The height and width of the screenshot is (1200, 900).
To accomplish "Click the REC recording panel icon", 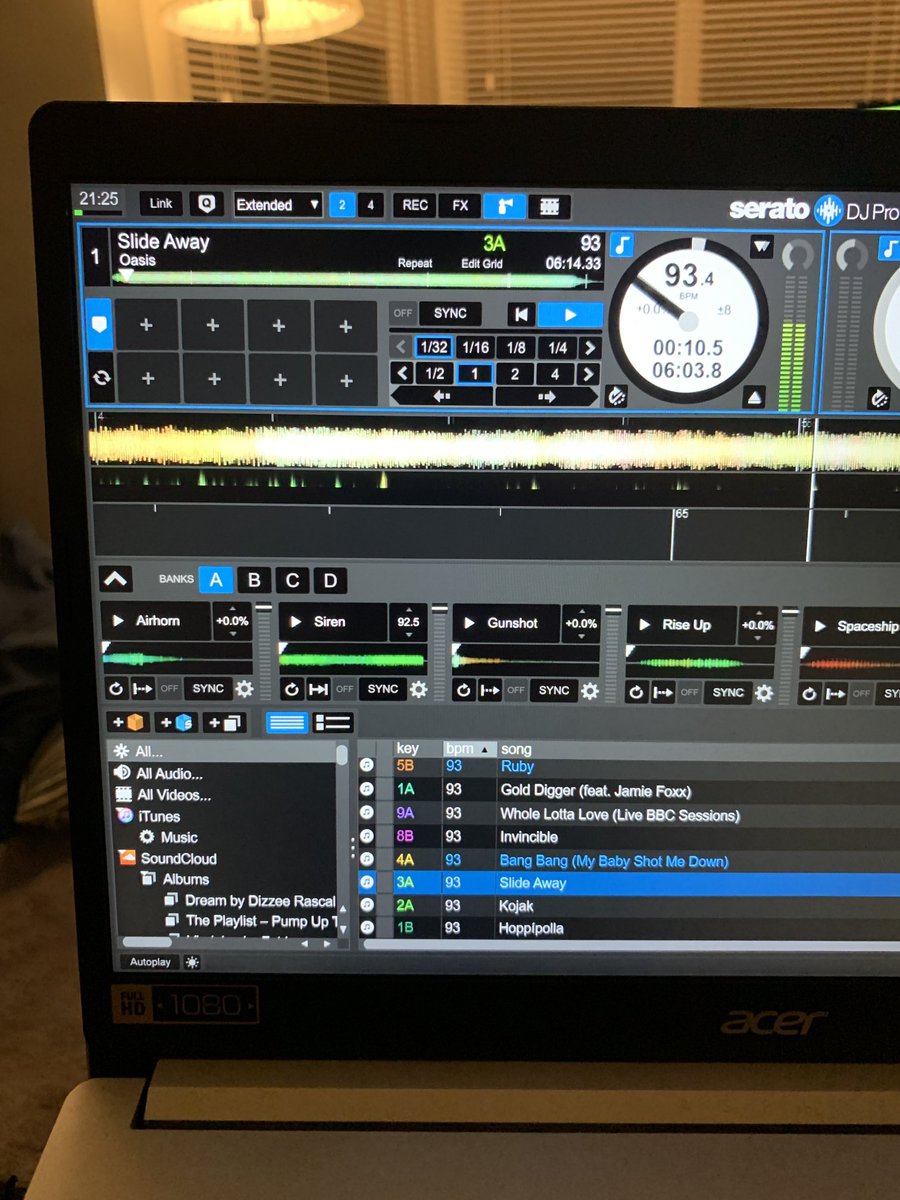I will 415,205.
